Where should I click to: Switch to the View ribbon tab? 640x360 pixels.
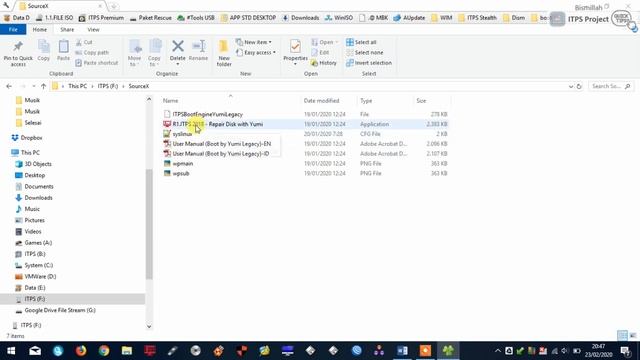[x=93, y=30]
